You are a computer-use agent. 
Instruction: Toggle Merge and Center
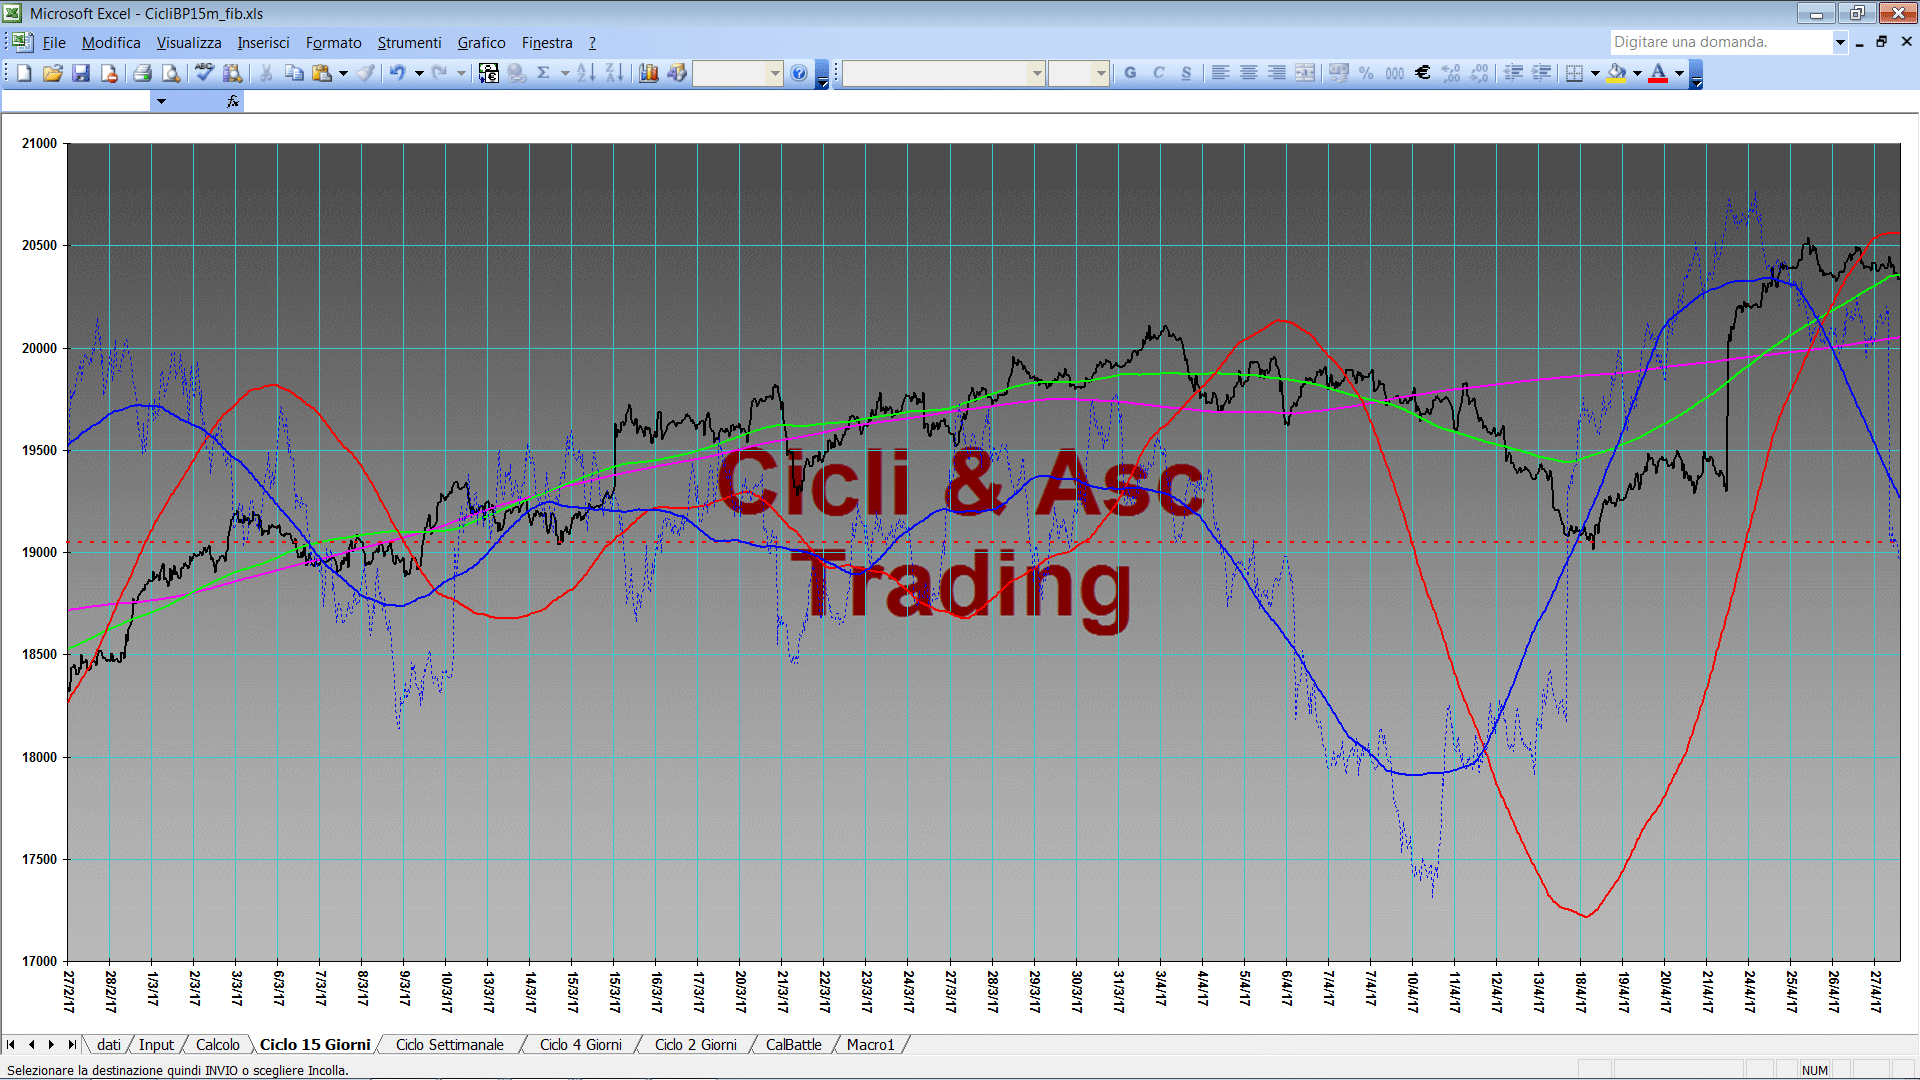click(1305, 73)
